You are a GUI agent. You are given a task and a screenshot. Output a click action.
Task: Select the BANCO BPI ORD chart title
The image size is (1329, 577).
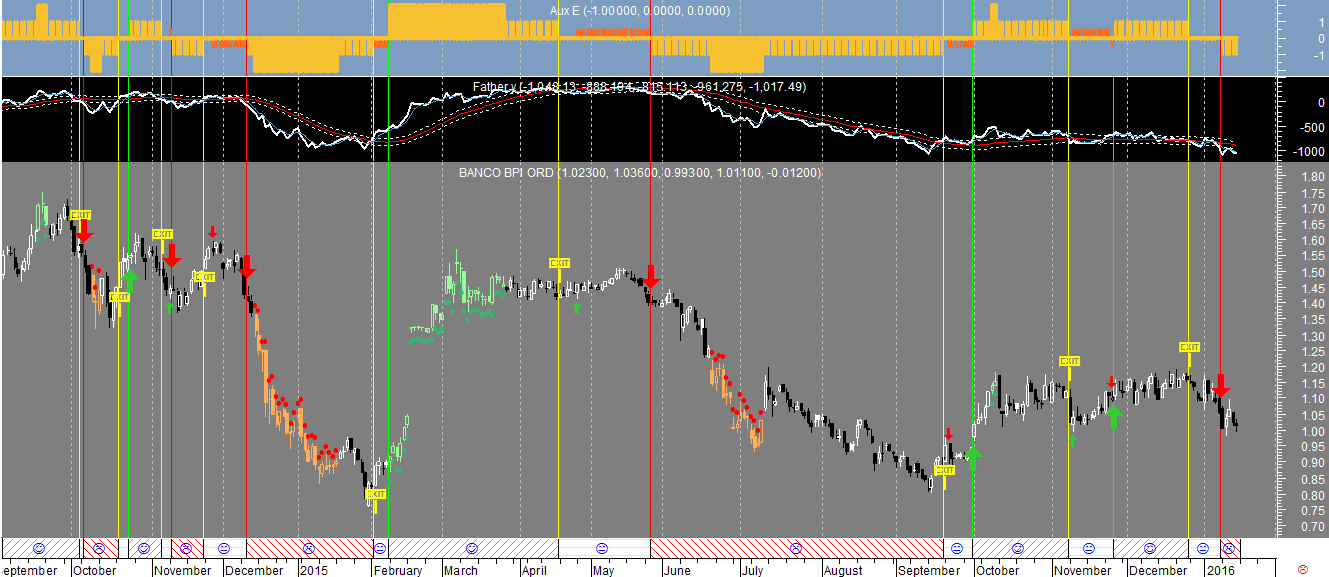[x=640, y=173]
